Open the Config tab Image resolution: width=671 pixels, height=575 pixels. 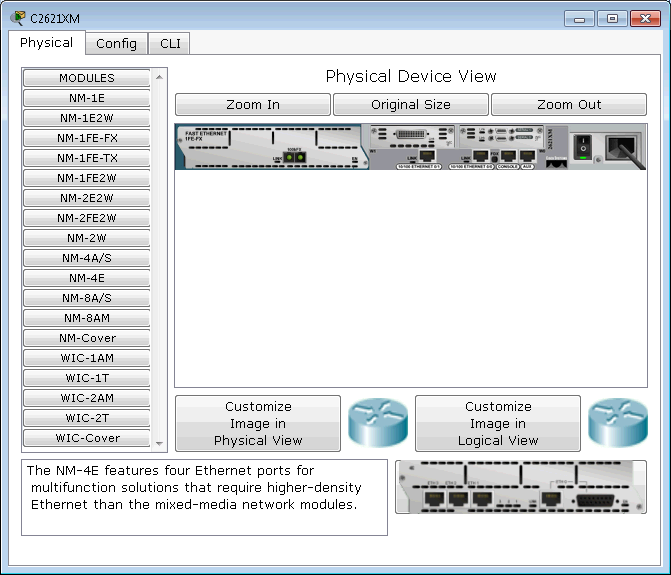click(x=116, y=44)
